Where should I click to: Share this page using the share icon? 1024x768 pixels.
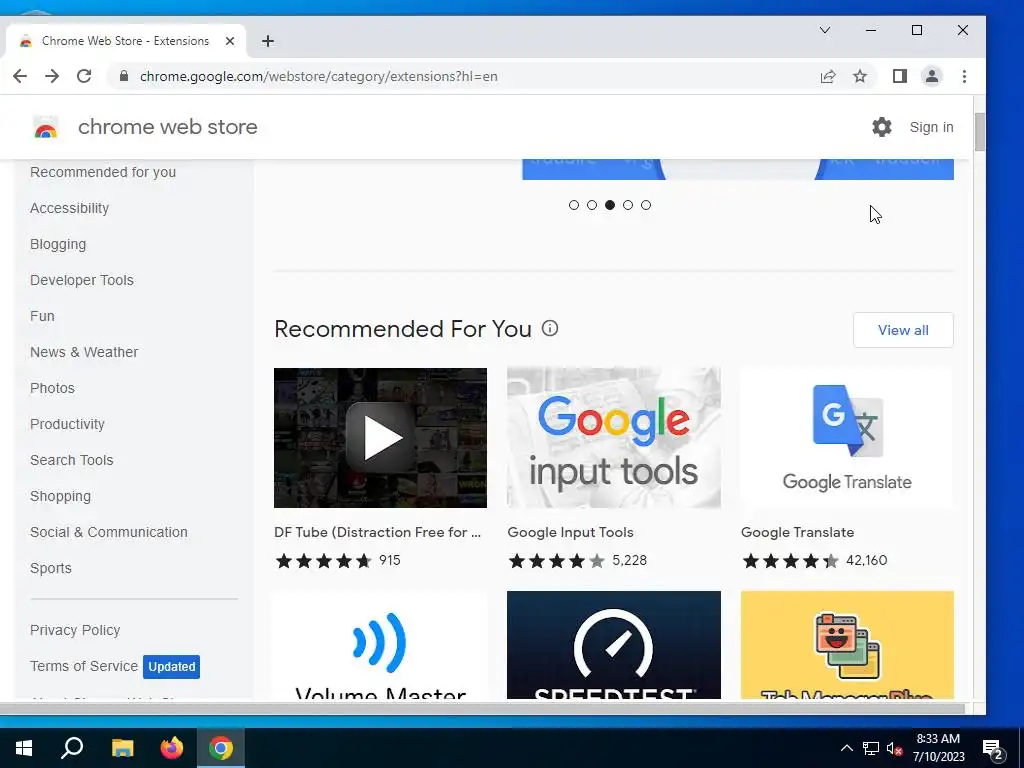(828, 76)
